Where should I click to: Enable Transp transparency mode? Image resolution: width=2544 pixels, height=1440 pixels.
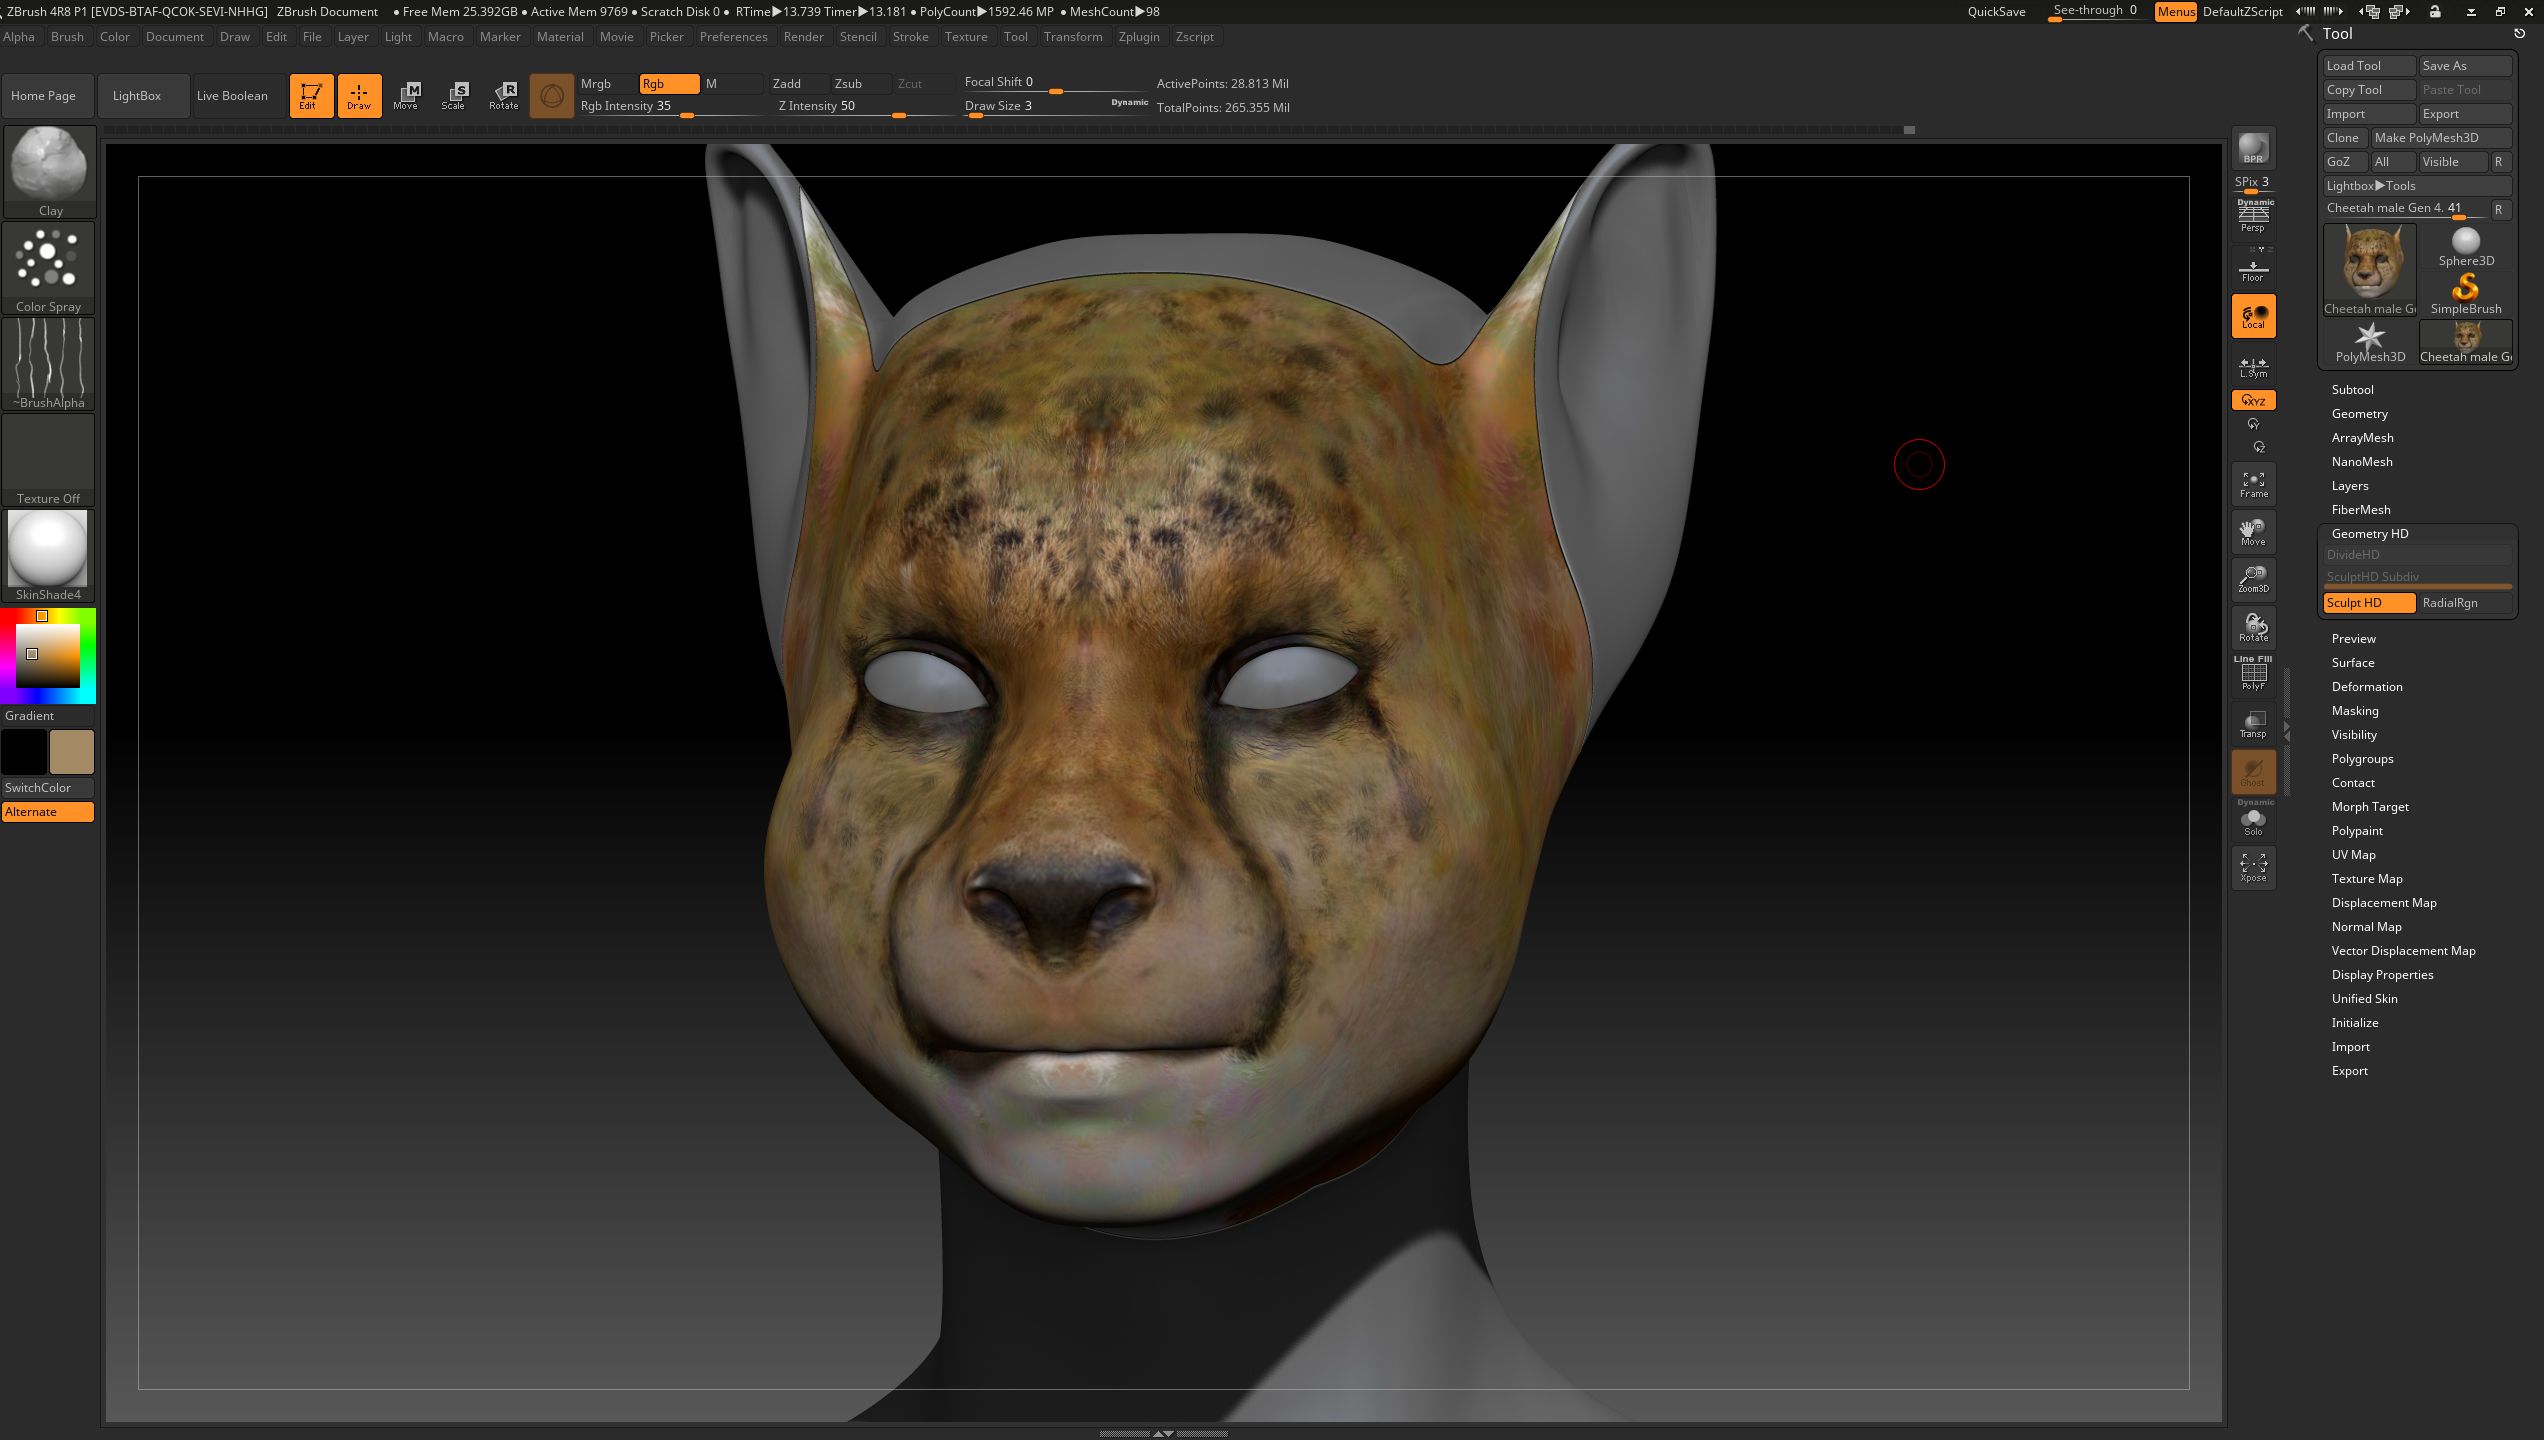2253,724
